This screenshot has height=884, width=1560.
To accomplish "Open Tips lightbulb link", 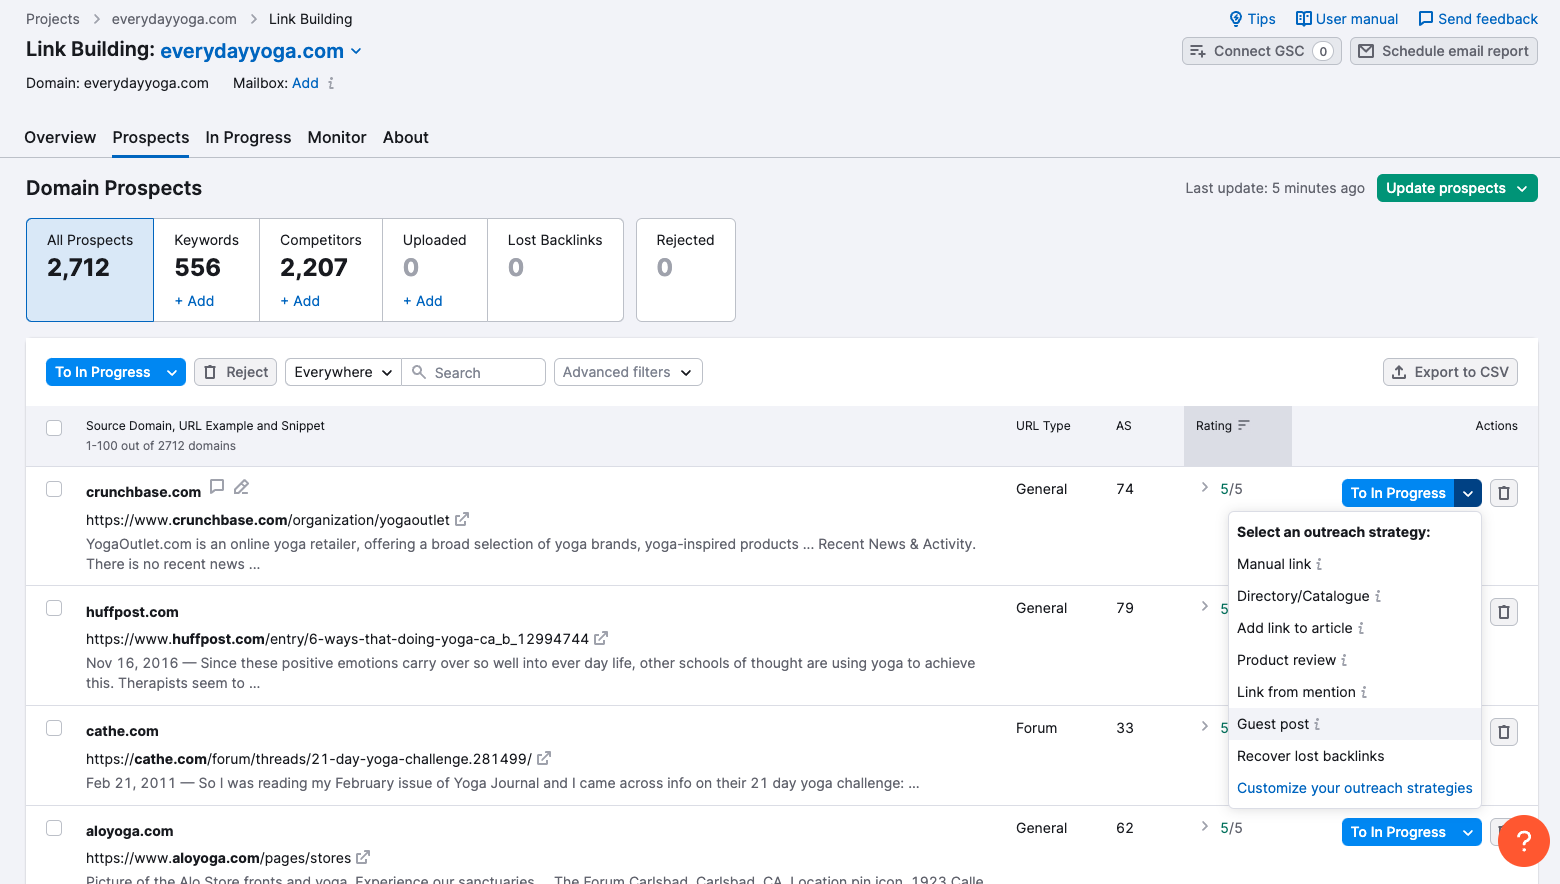I will click(x=1252, y=19).
